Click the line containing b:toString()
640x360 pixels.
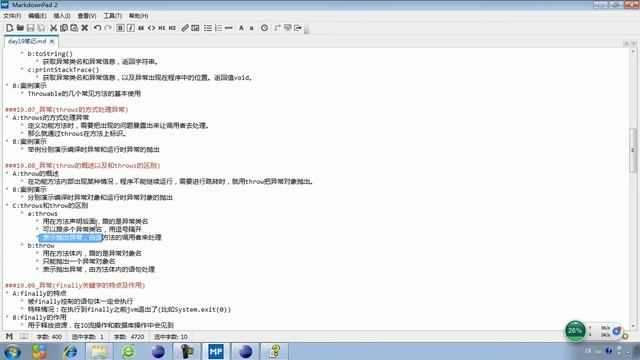pos(50,53)
